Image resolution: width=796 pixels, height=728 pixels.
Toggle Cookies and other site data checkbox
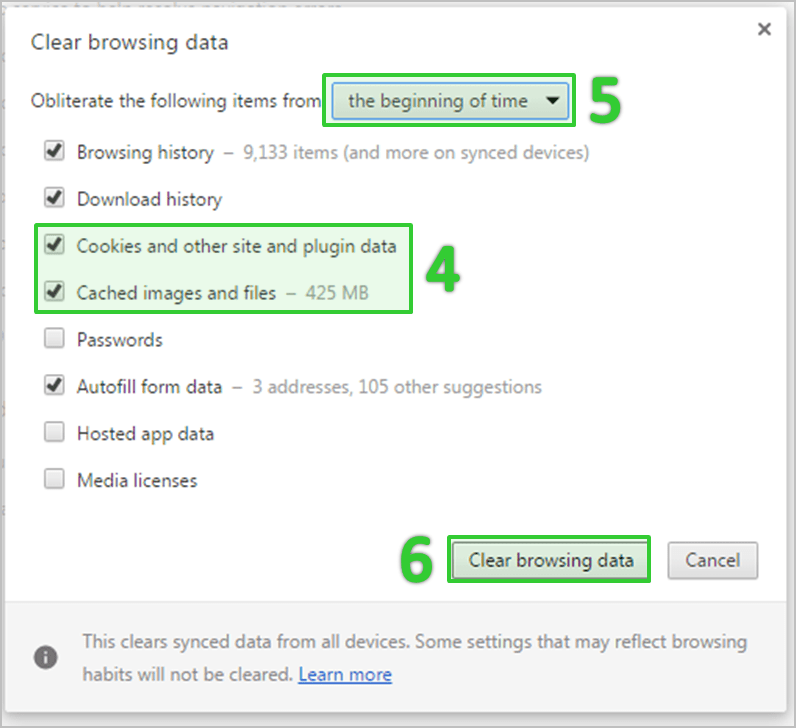click(x=54, y=245)
